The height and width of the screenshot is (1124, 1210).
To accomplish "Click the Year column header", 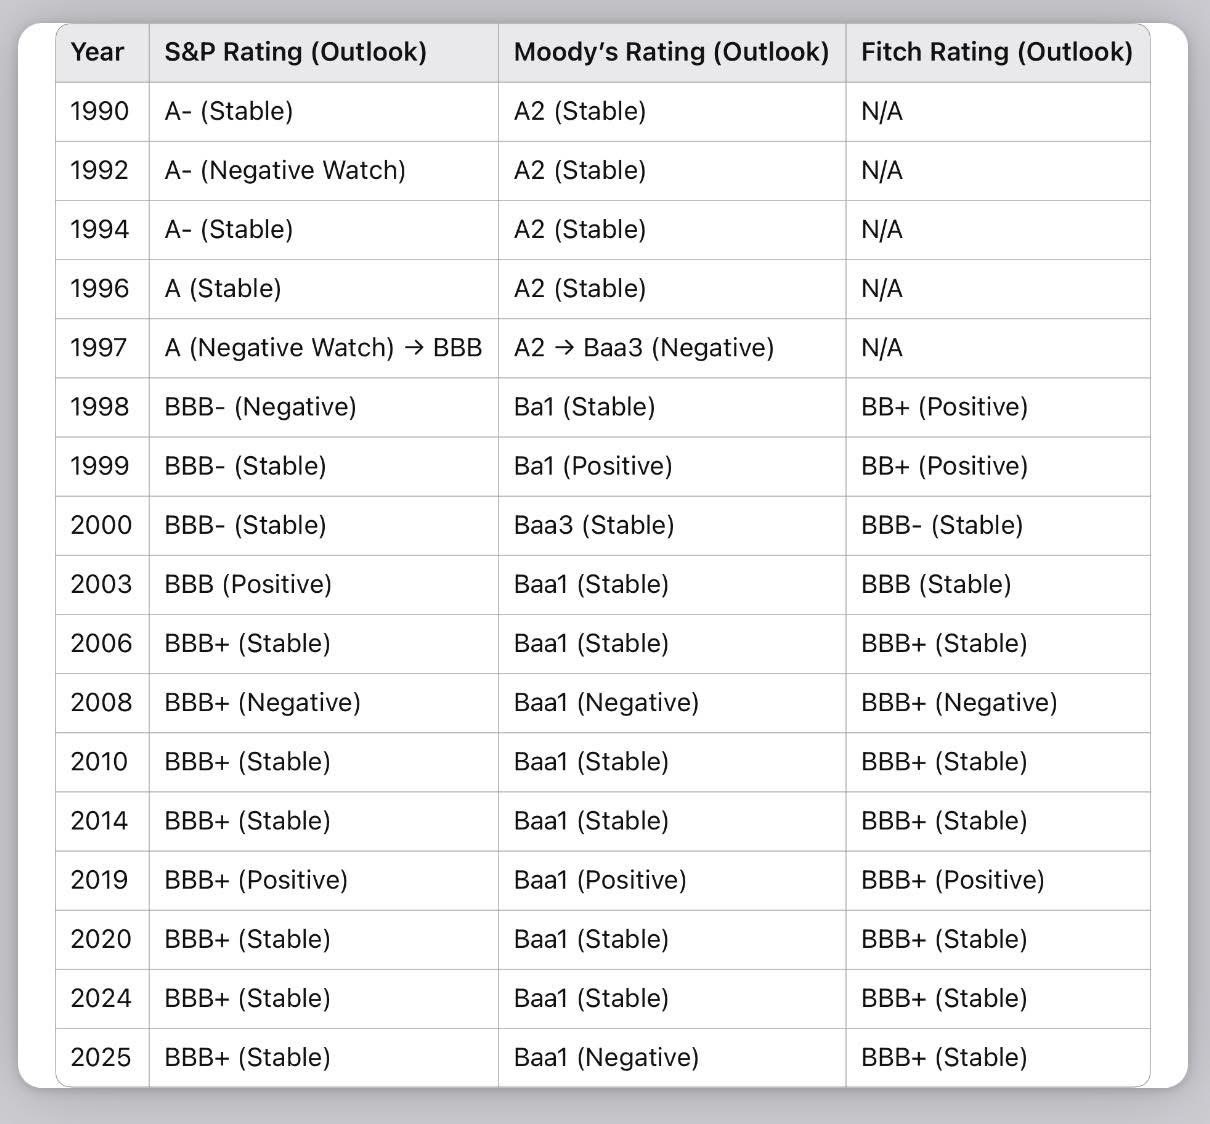I will click(x=98, y=52).
